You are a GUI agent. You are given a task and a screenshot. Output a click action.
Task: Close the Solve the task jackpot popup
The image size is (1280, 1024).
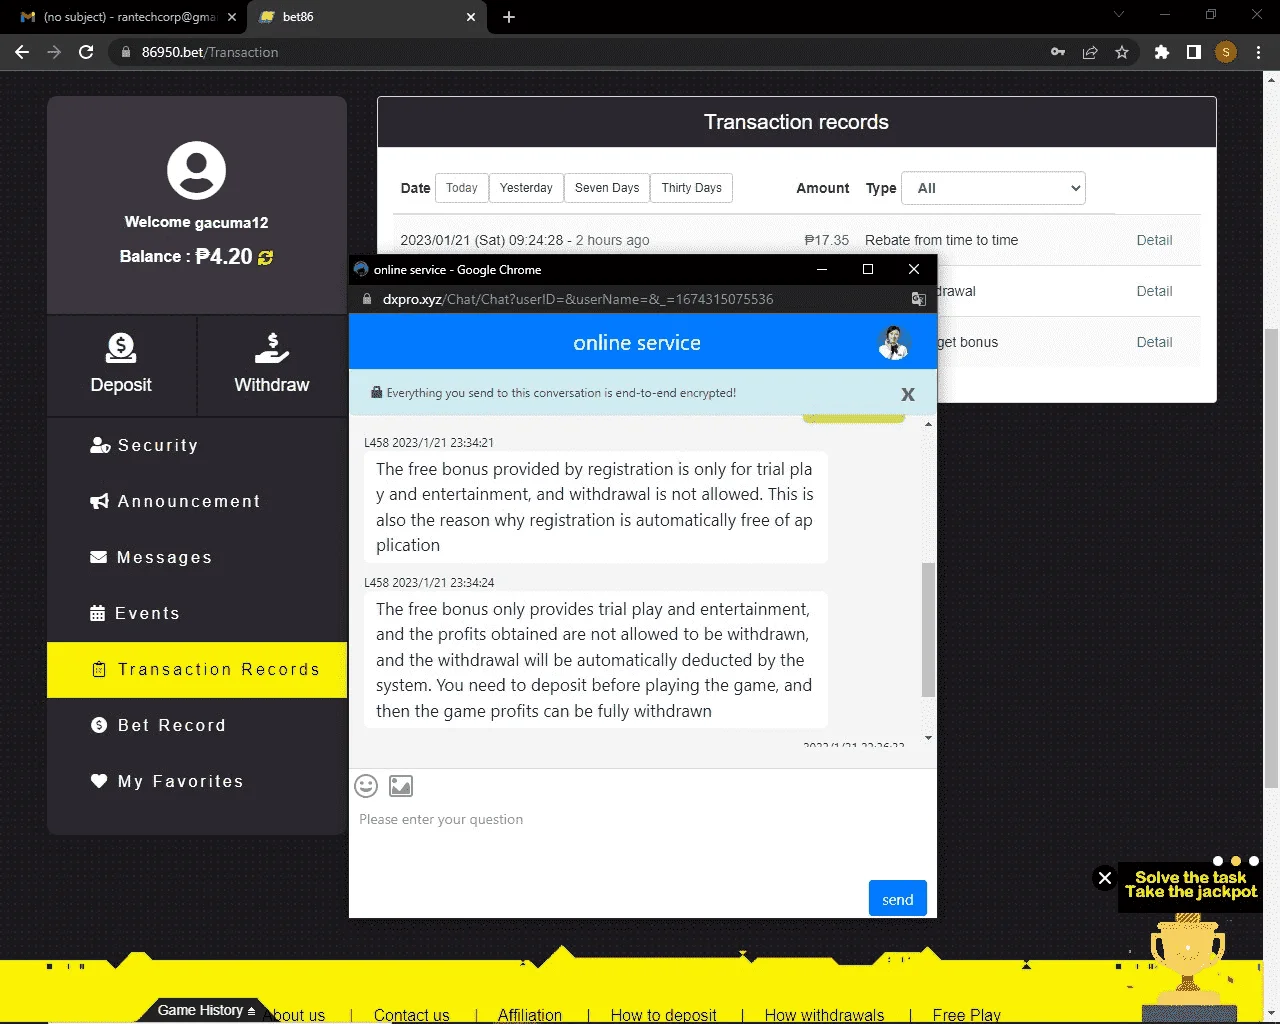click(1105, 878)
